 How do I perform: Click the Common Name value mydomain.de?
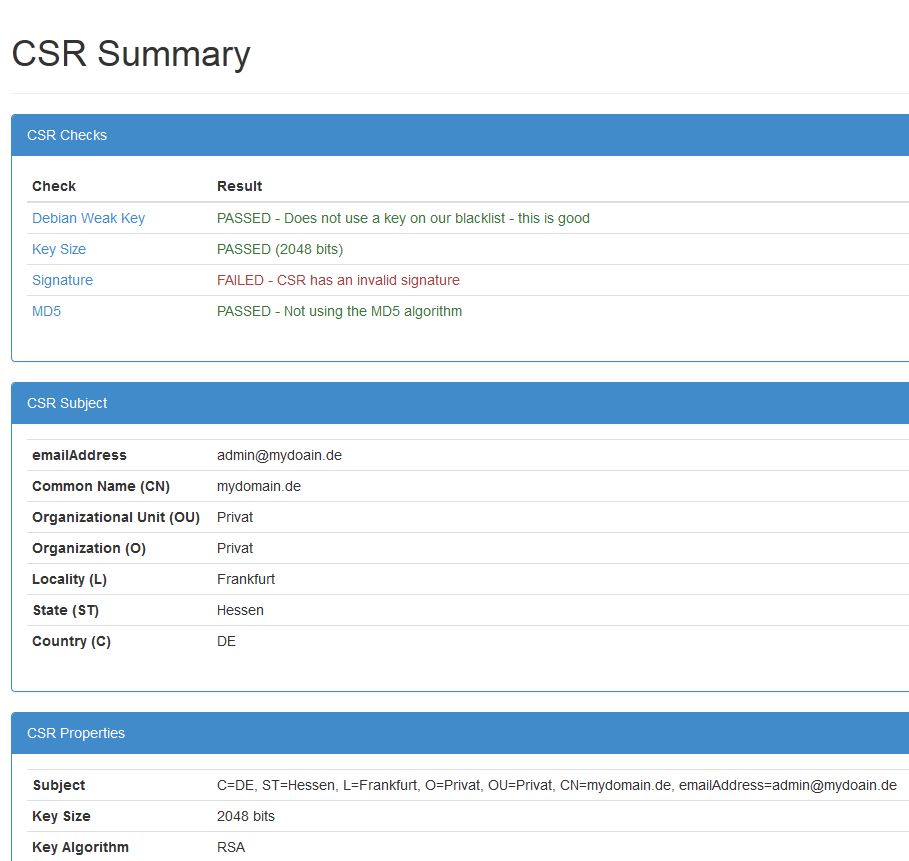(x=258, y=486)
